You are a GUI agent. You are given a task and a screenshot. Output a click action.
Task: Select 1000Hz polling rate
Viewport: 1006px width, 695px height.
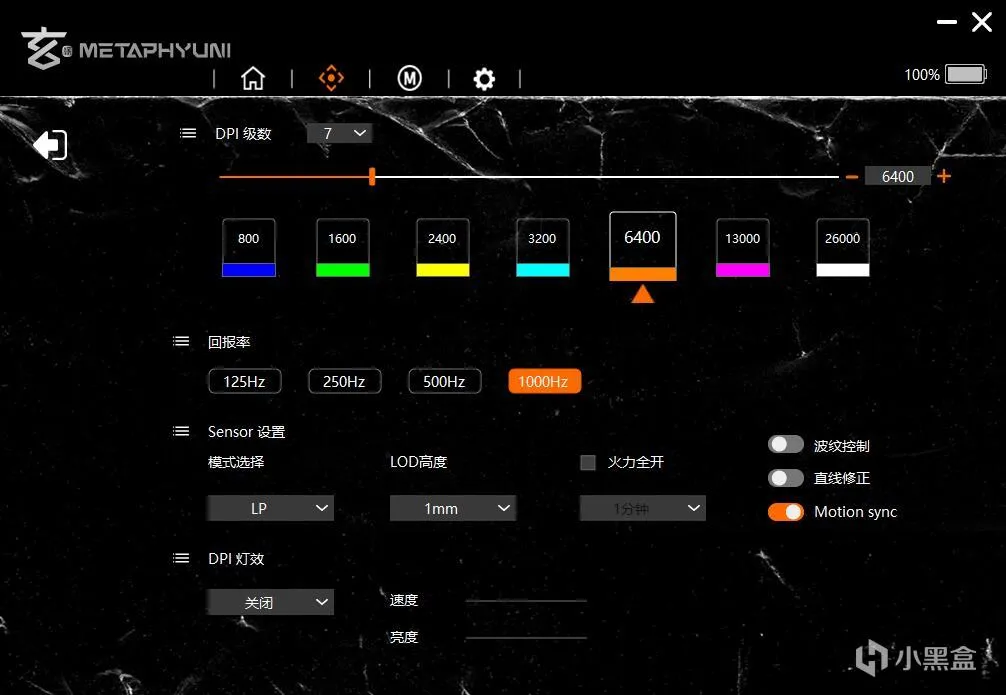(x=544, y=381)
